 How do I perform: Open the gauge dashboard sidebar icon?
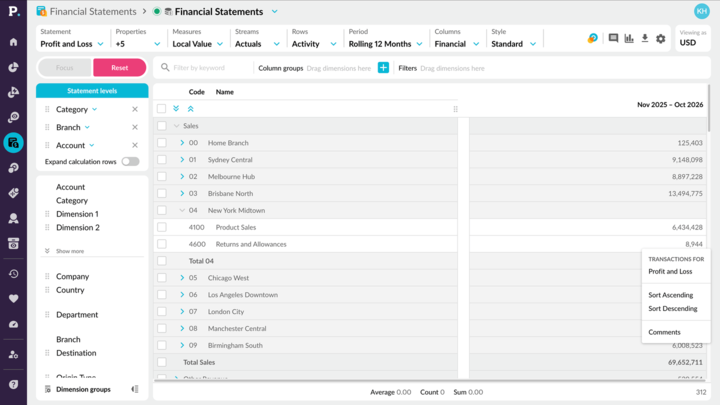(x=13, y=324)
